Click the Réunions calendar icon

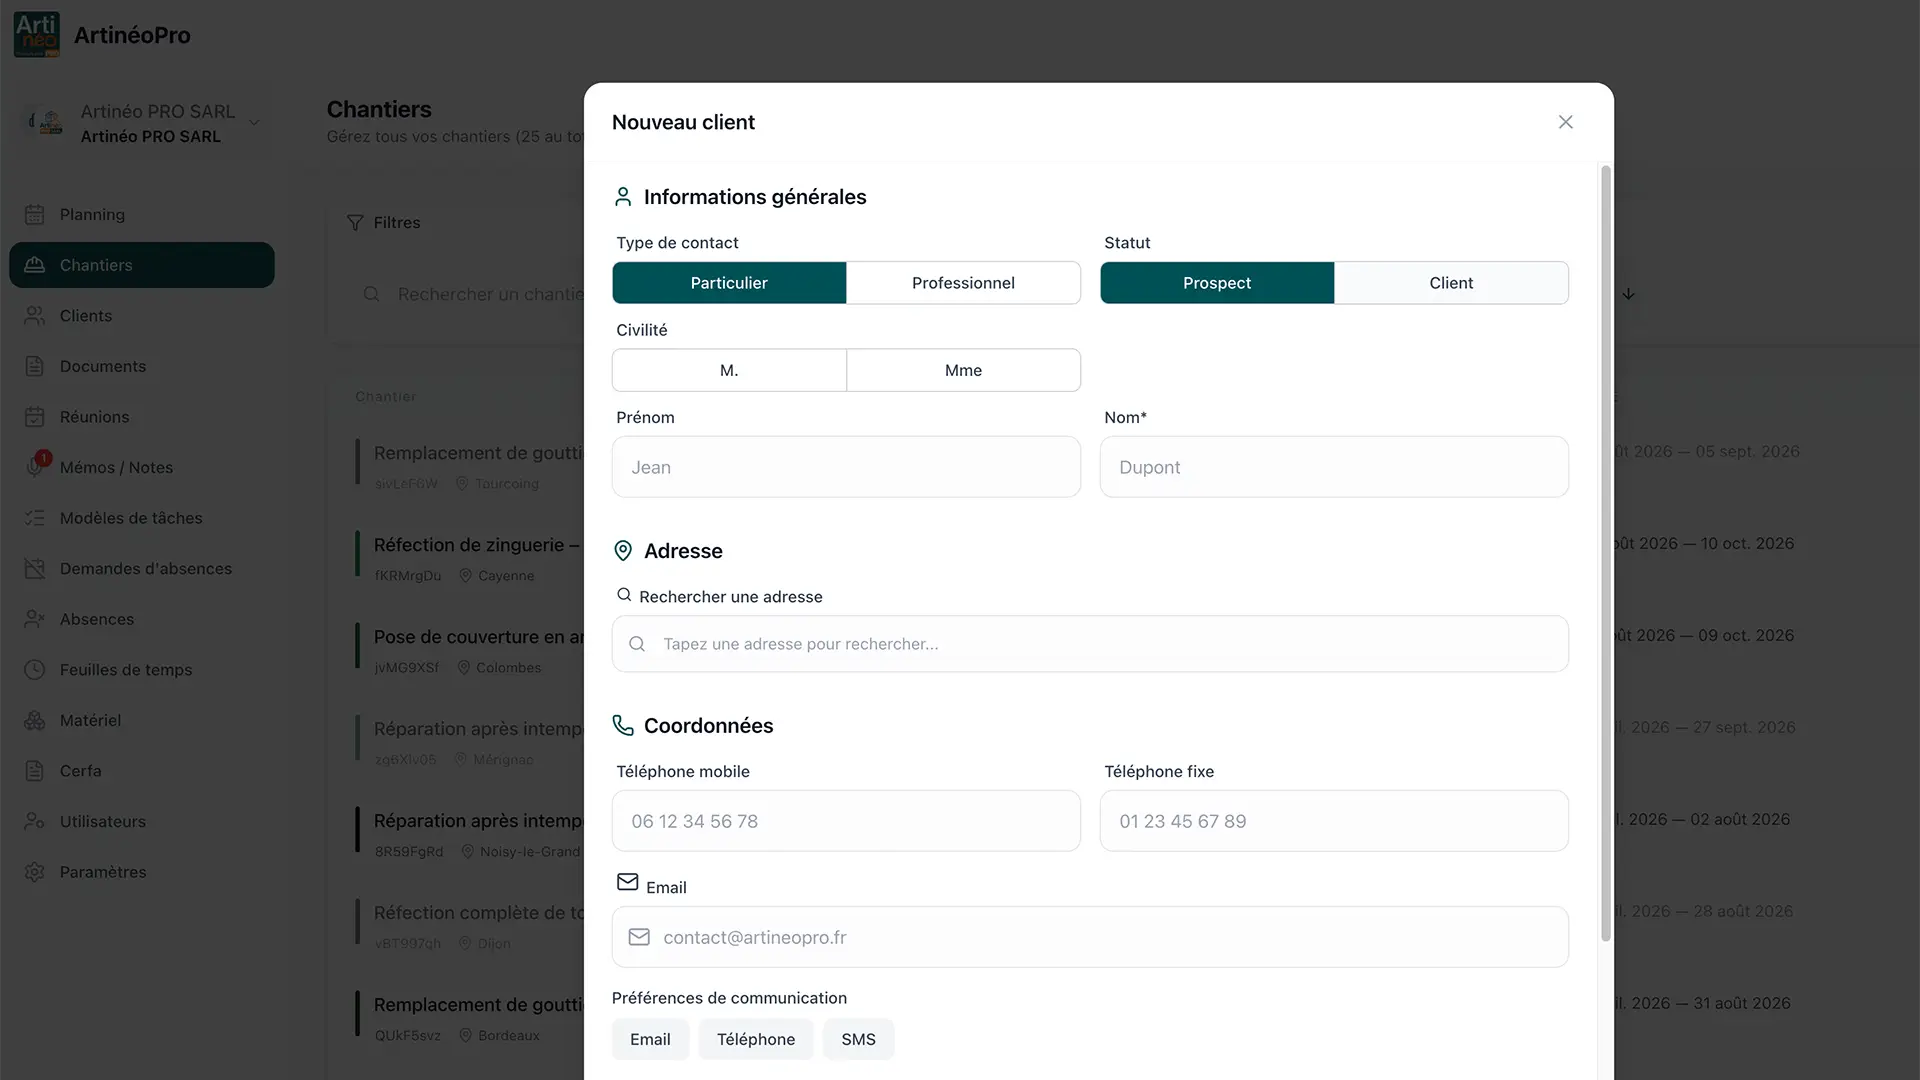coord(35,417)
